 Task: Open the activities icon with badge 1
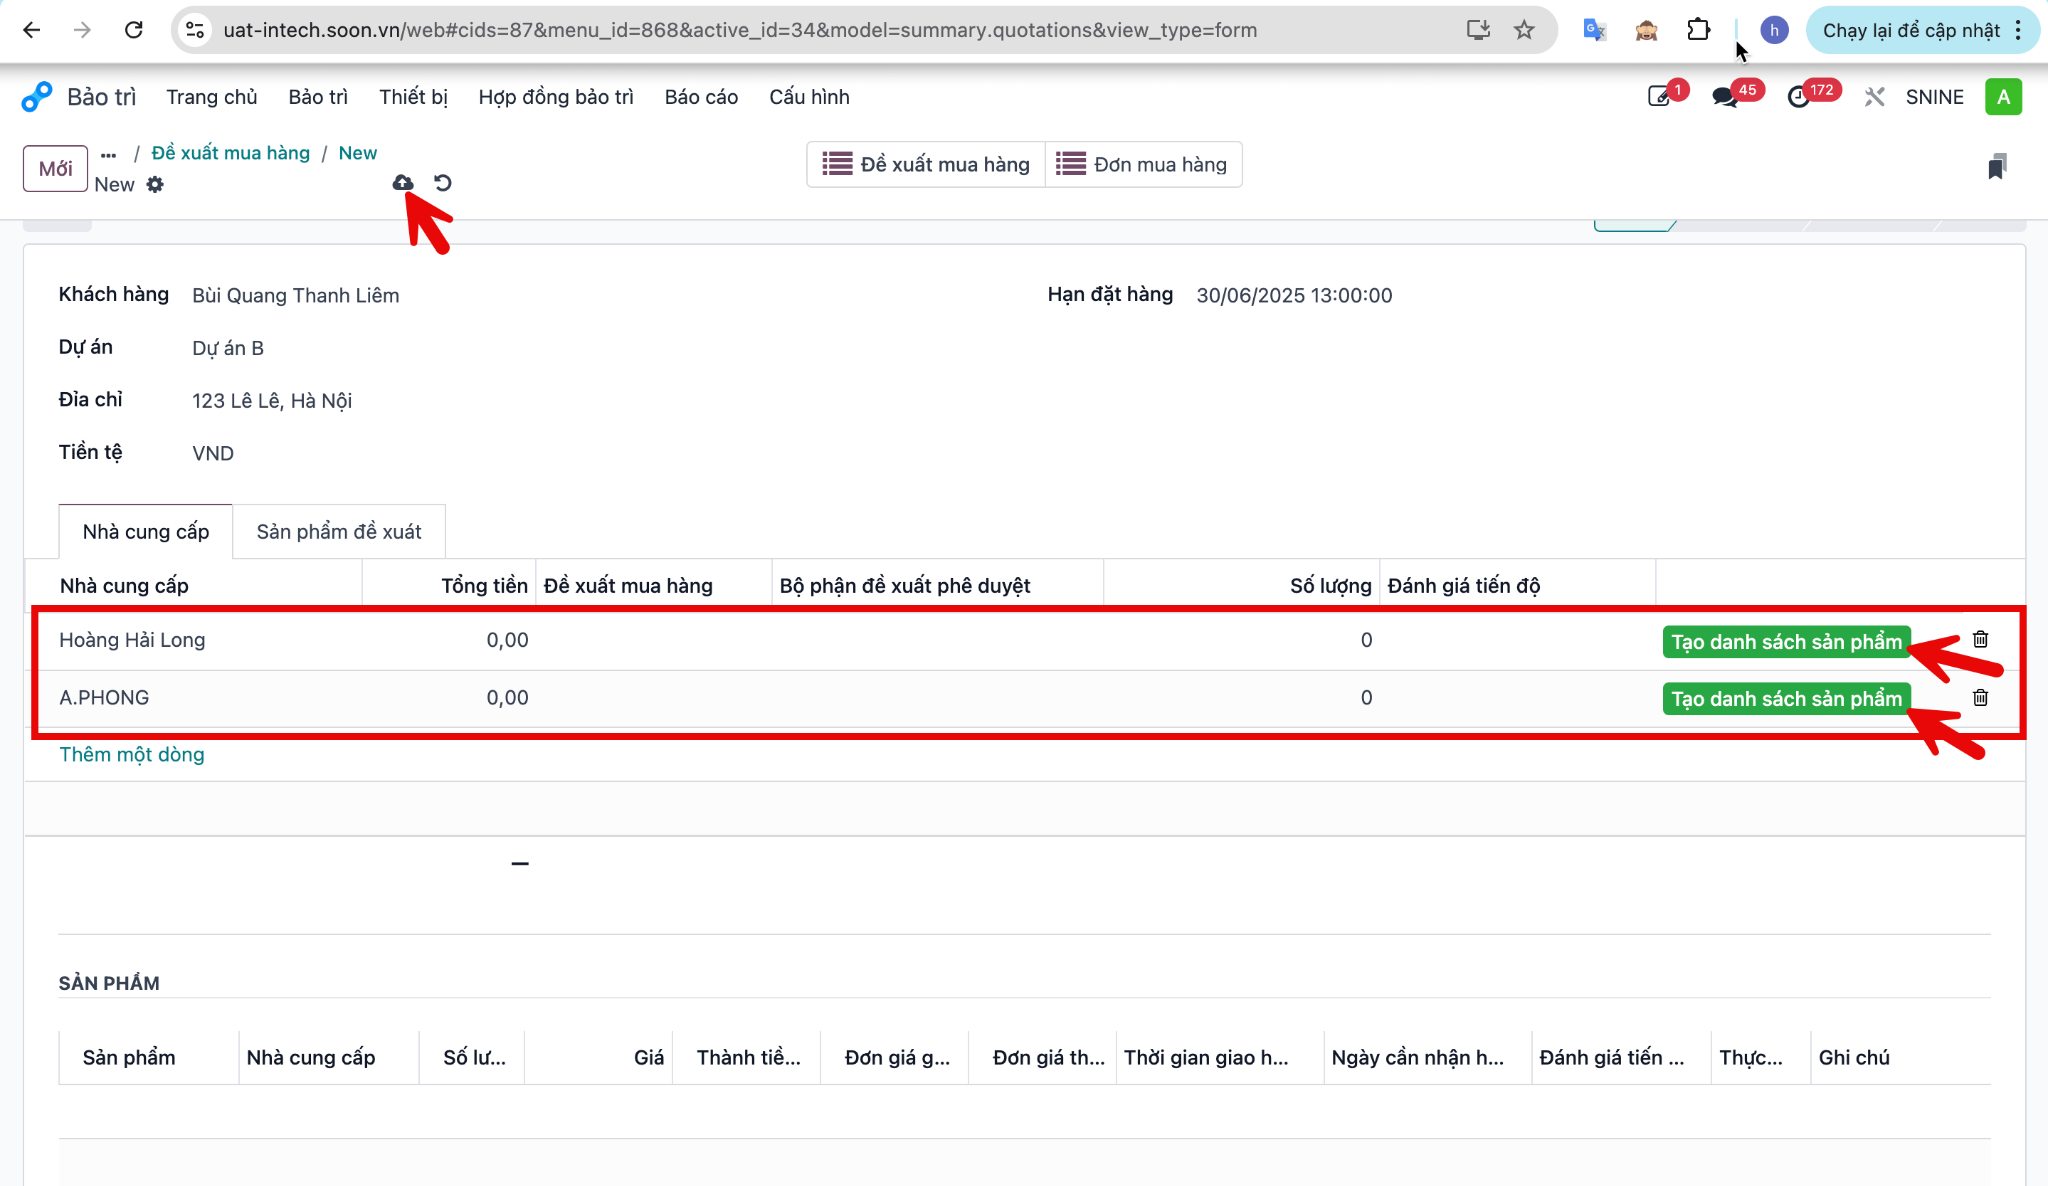tap(1660, 96)
